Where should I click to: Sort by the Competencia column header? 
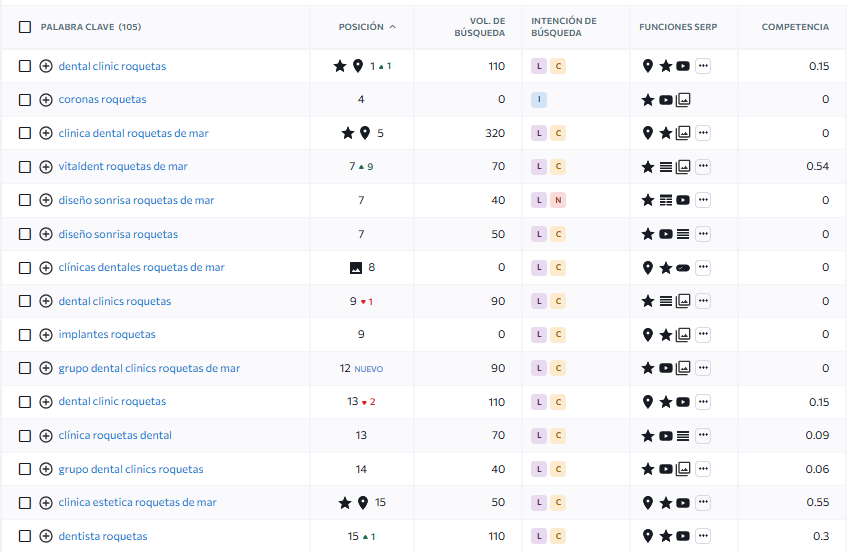[794, 27]
